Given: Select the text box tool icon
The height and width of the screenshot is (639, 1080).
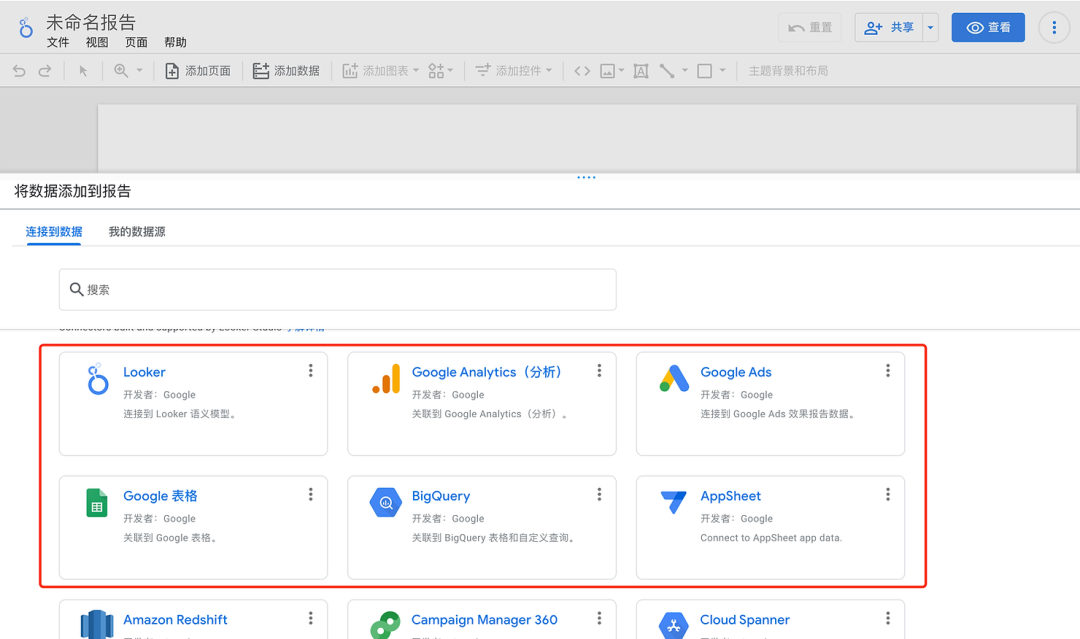Looking at the screenshot, I should 640,70.
